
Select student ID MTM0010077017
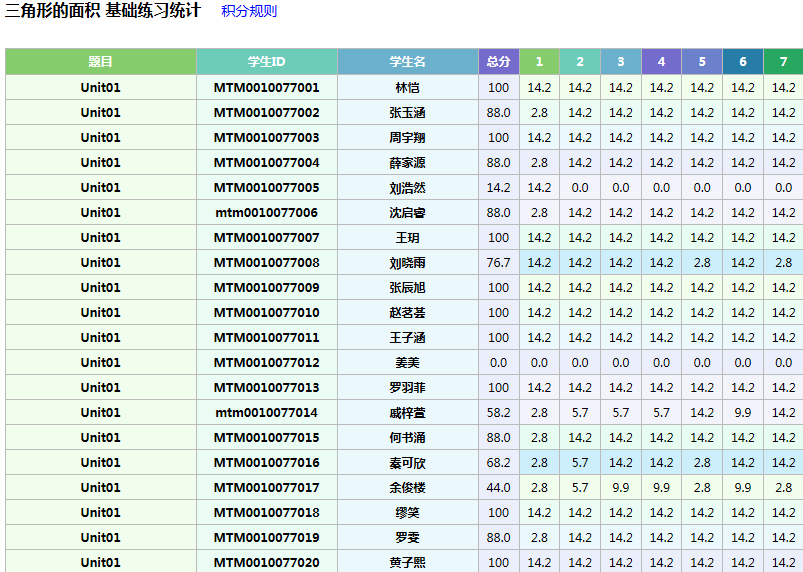click(267, 488)
